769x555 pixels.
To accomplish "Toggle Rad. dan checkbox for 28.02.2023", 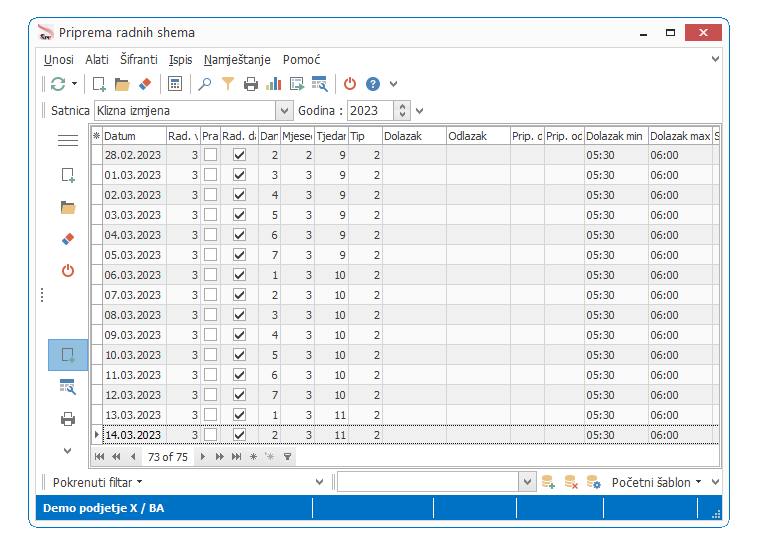I will pos(239,155).
